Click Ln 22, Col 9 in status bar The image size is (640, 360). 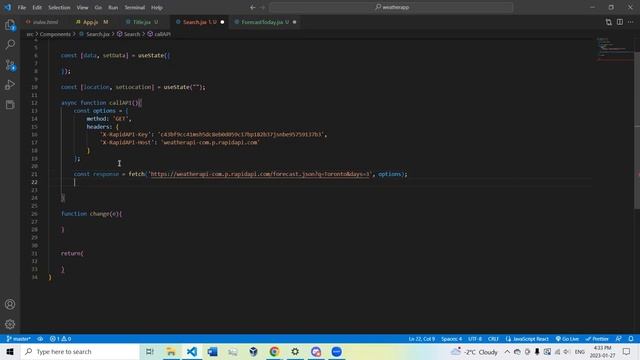pyautogui.click(x=422, y=339)
